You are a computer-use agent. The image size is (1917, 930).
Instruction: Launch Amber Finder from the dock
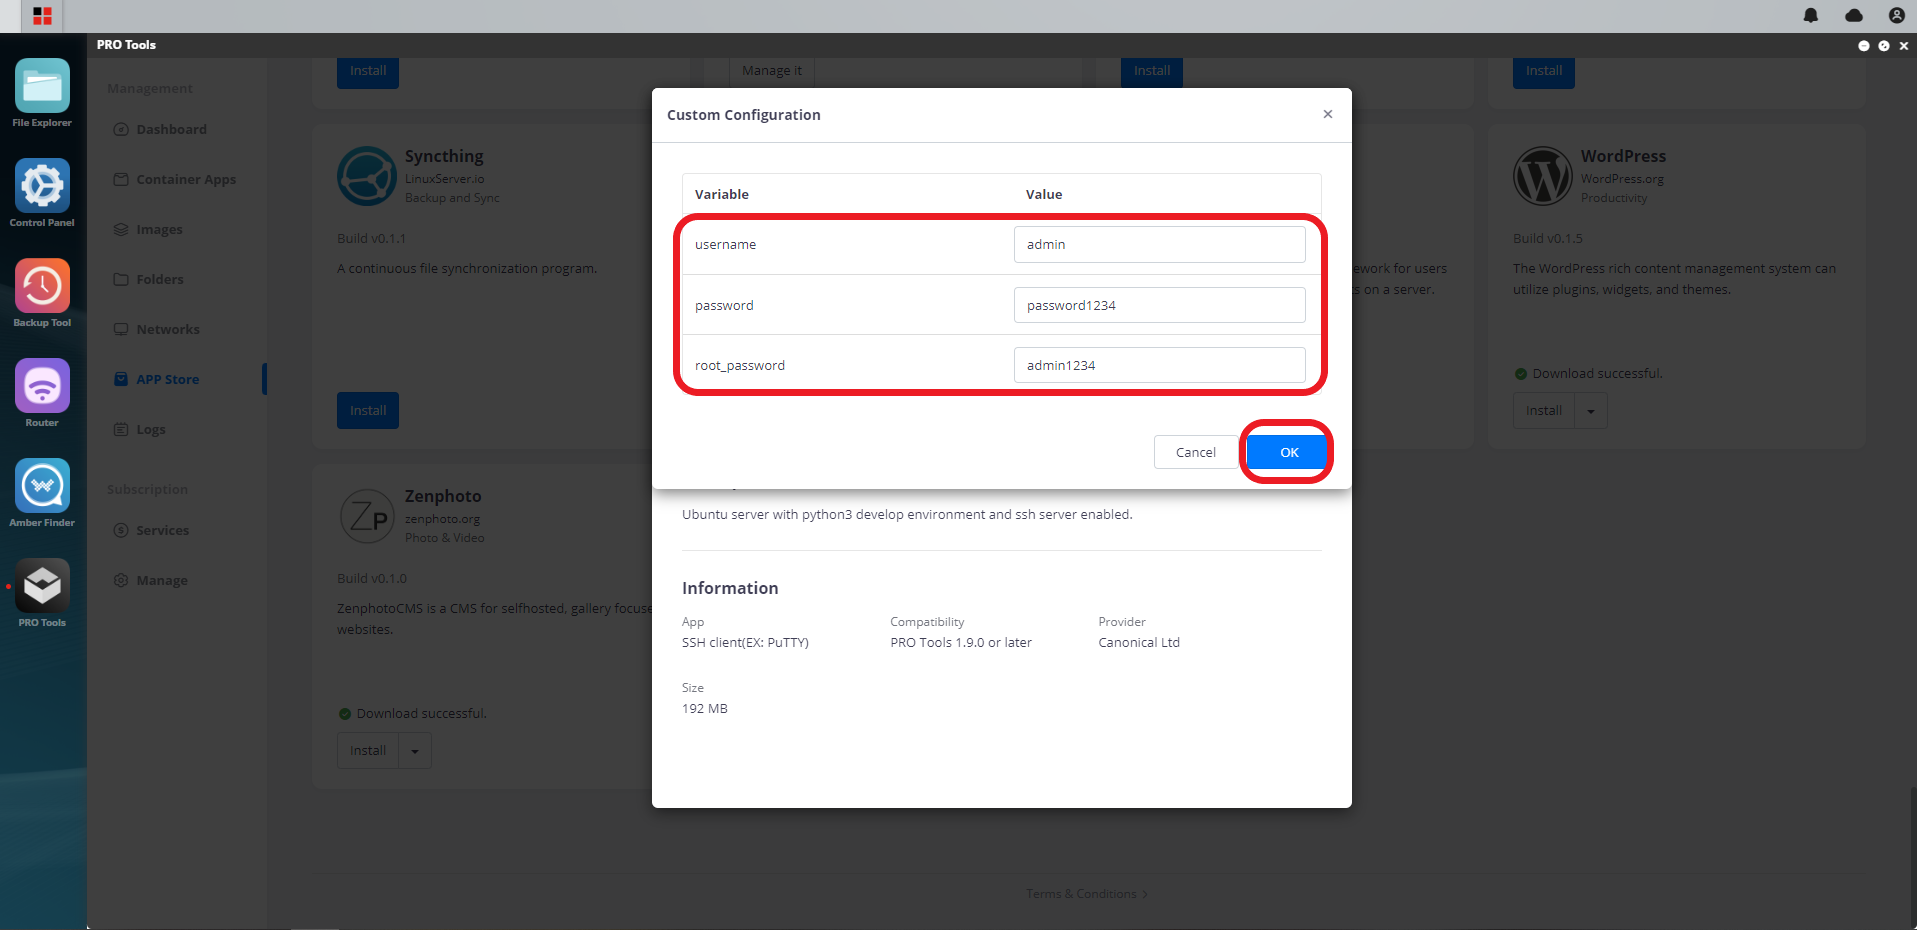coord(42,486)
